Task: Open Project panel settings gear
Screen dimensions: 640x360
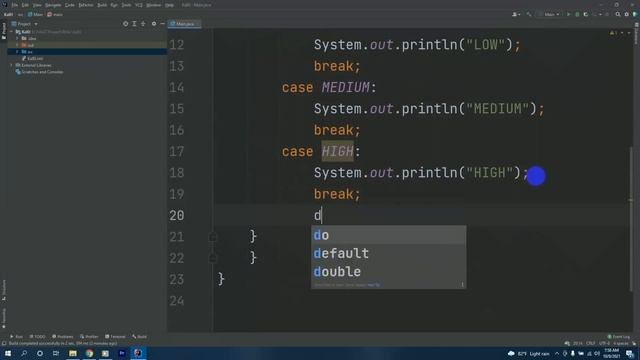Action: pos(154,24)
